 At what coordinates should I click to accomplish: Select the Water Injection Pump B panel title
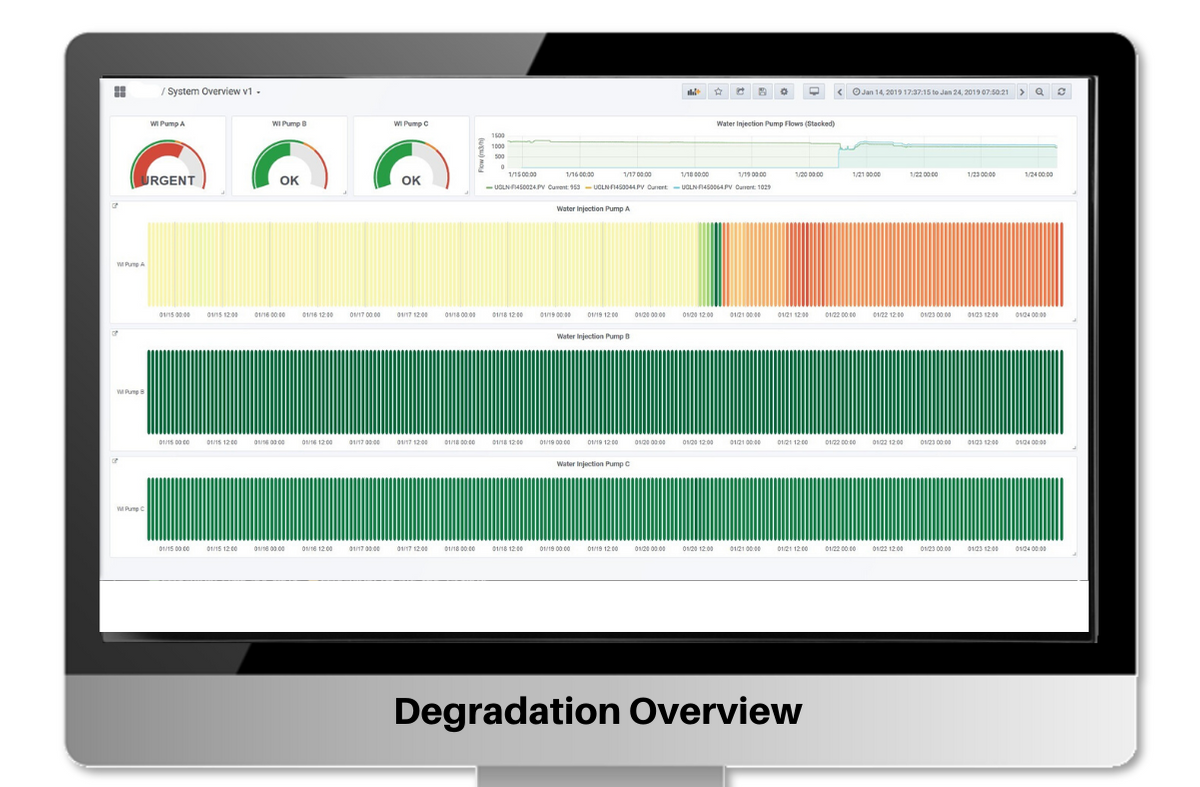595,337
